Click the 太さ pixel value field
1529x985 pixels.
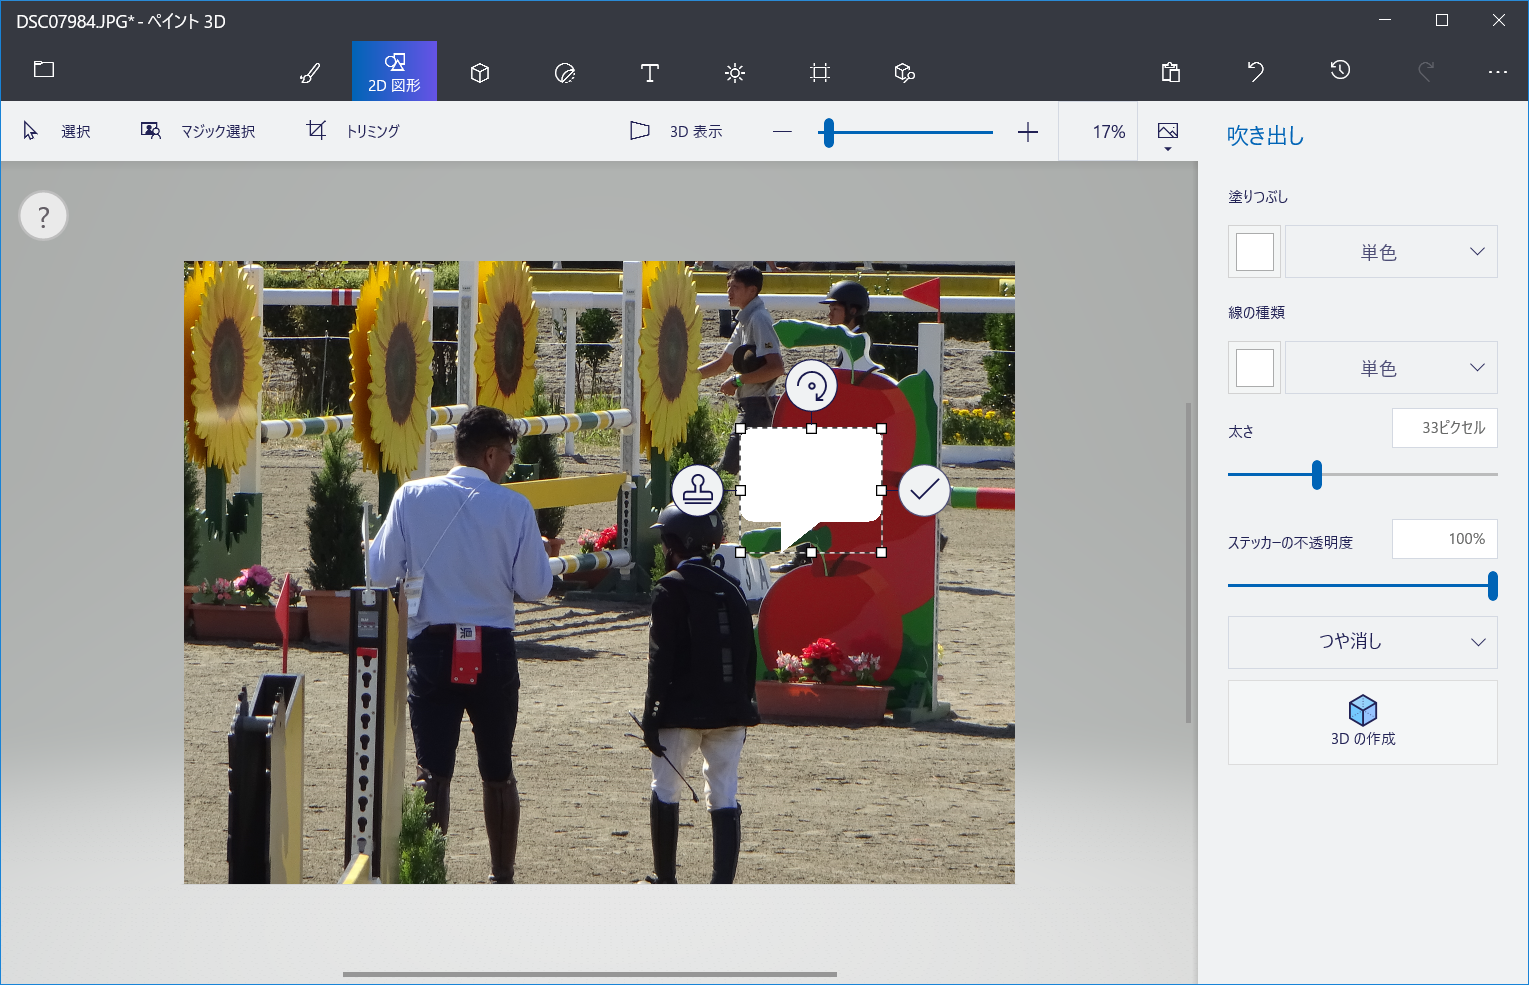[x=1444, y=428]
